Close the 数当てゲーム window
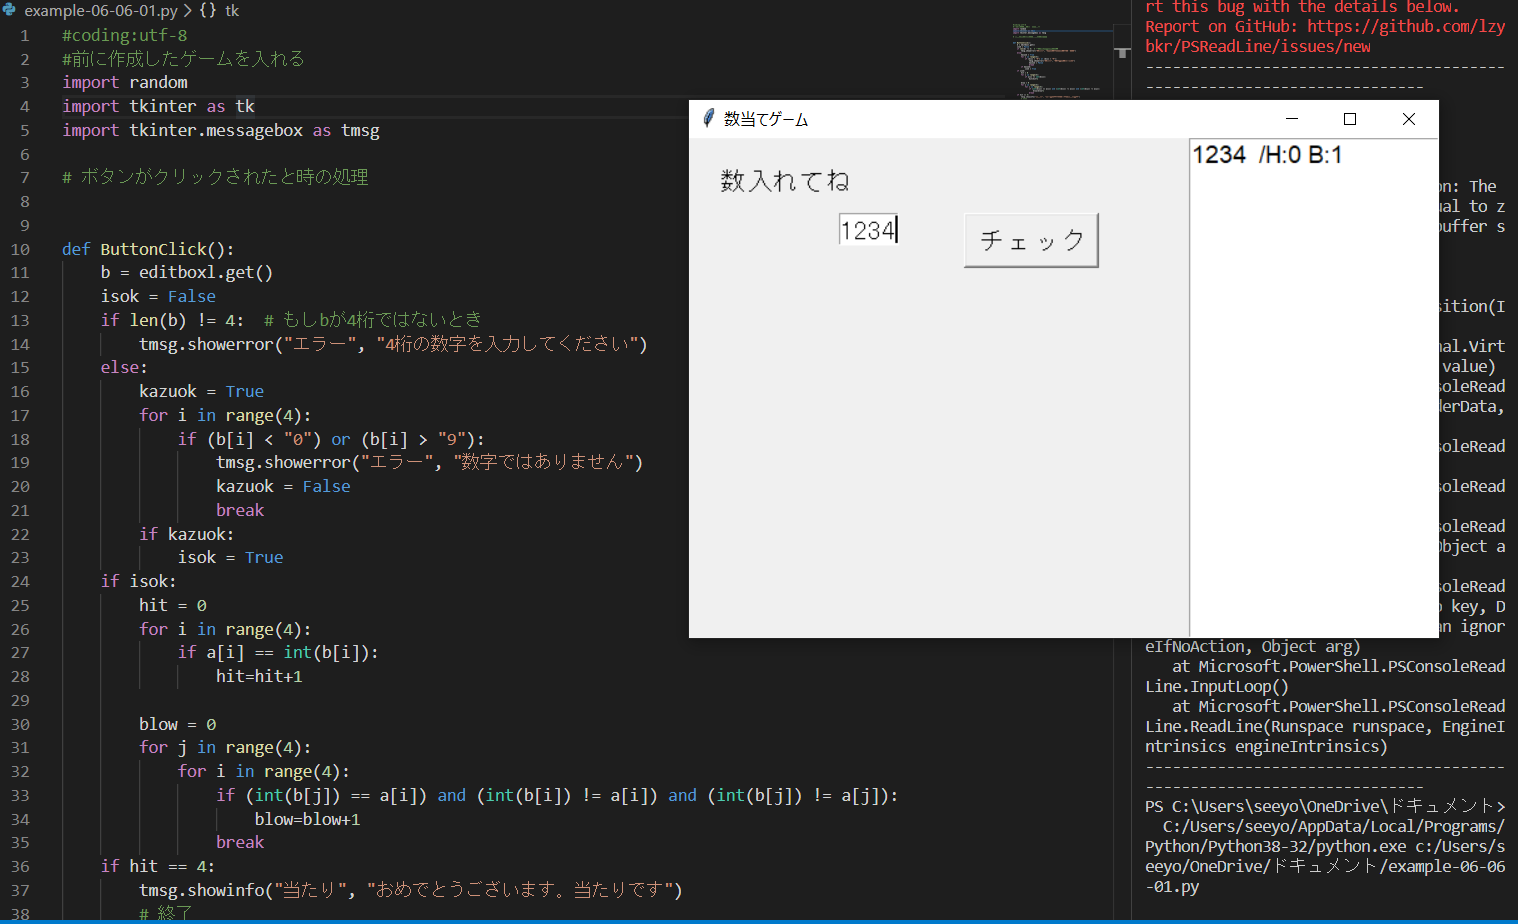This screenshot has height=924, width=1518. coord(1409,119)
